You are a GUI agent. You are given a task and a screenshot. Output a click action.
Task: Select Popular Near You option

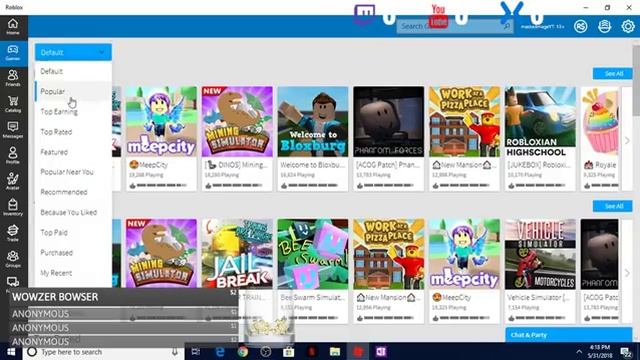[x=73, y=172]
